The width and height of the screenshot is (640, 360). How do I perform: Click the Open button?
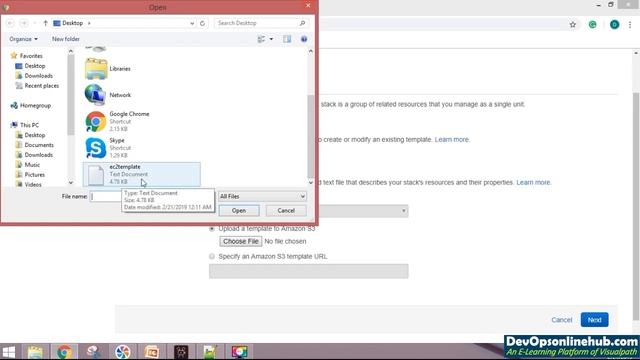[239, 211]
